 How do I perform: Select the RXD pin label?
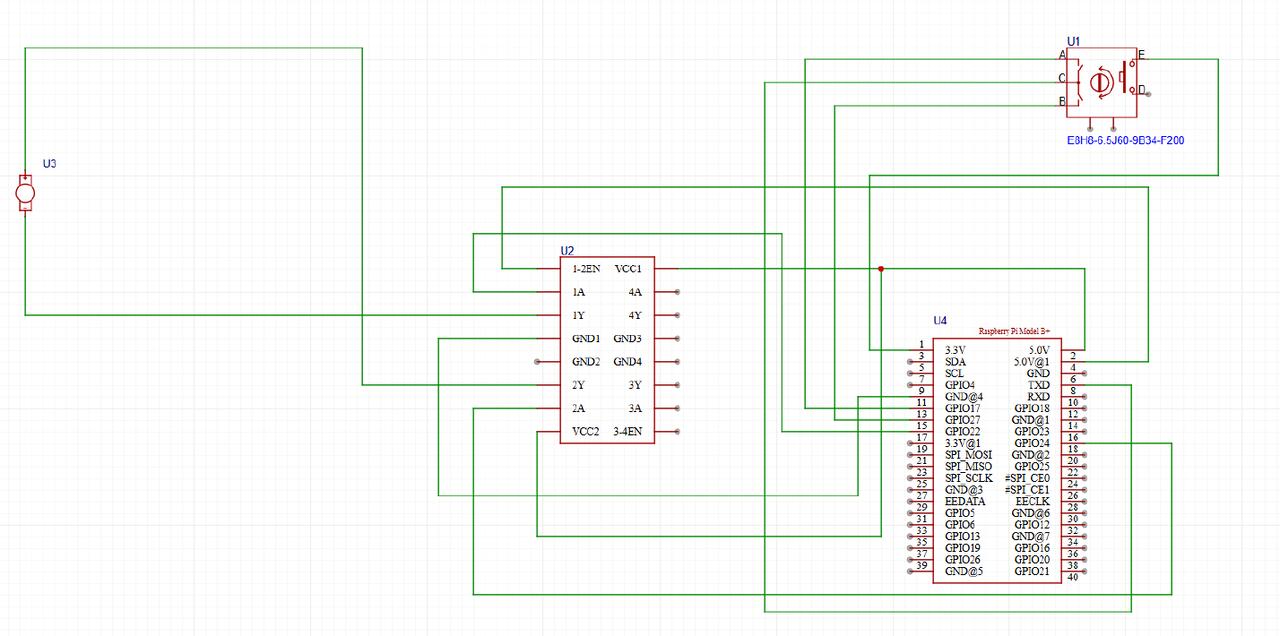(x=1039, y=397)
